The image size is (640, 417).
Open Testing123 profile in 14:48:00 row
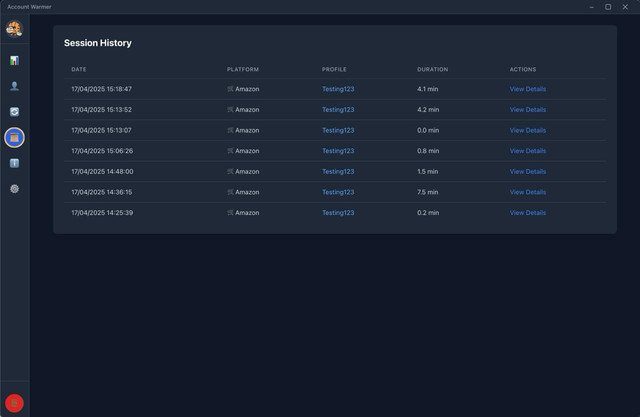click(338, 171)
